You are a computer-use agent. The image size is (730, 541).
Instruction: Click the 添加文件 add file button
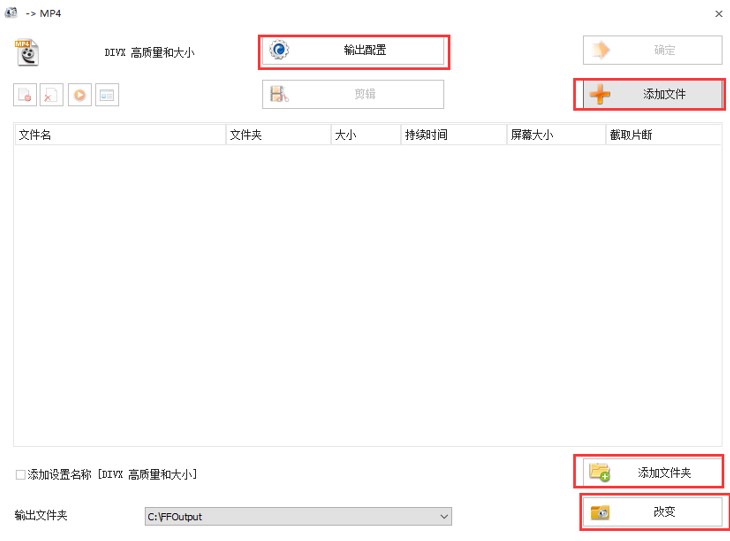[651, 95]
